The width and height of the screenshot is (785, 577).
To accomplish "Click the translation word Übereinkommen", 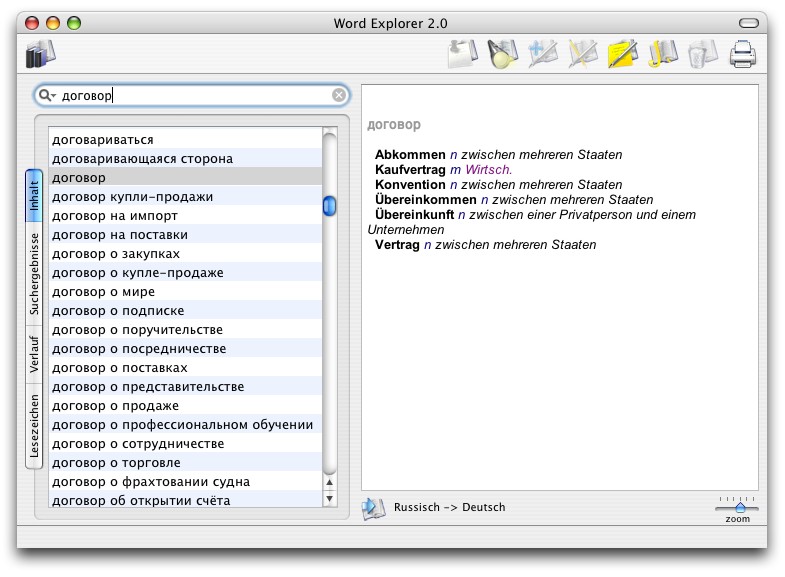I will (x=426, y=200).
